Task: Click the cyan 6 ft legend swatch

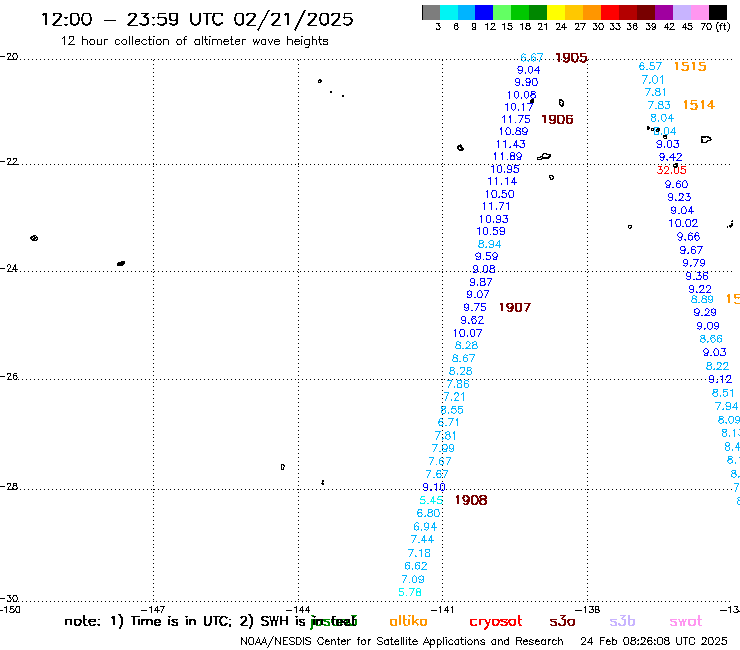Action: (448, 12)
